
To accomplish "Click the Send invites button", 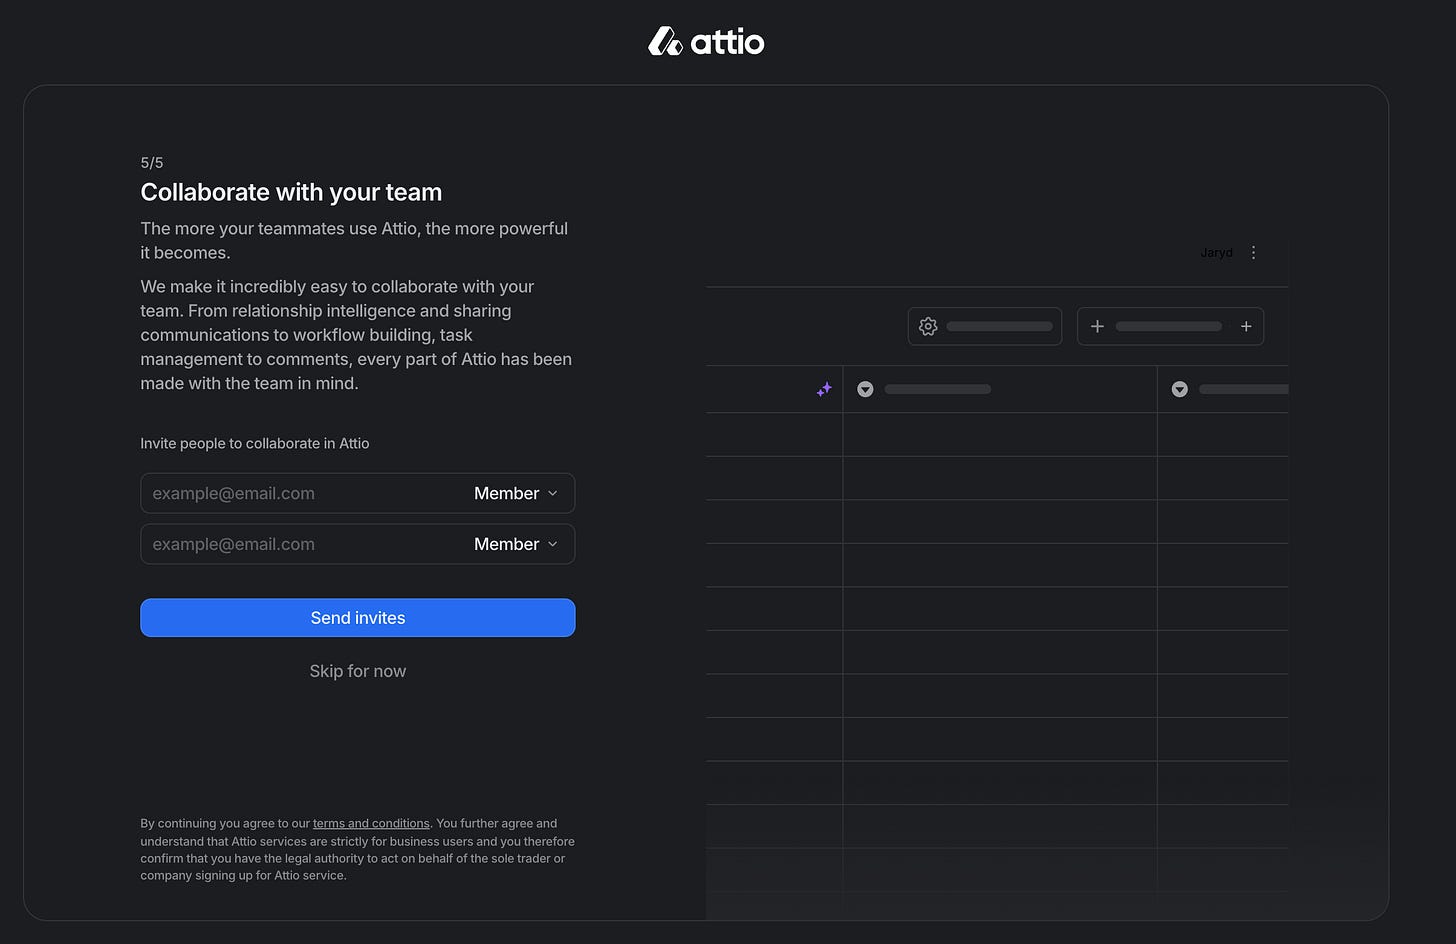I will pos(358,618).
